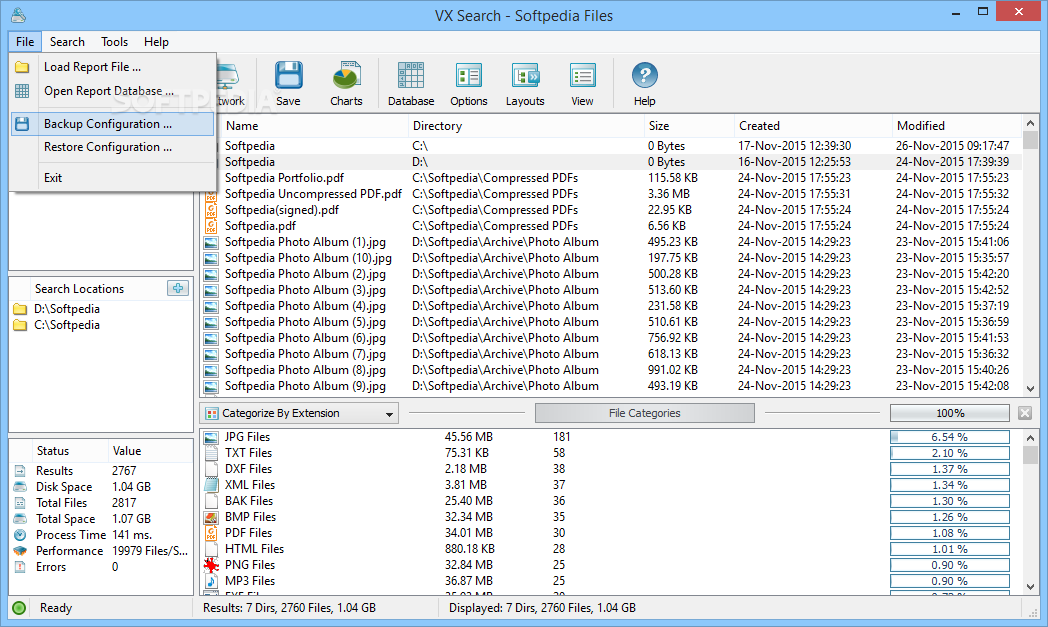Screen dimensions: 1048x627
Task: Click the Results 2767 status row
Action: click(102, 471)
